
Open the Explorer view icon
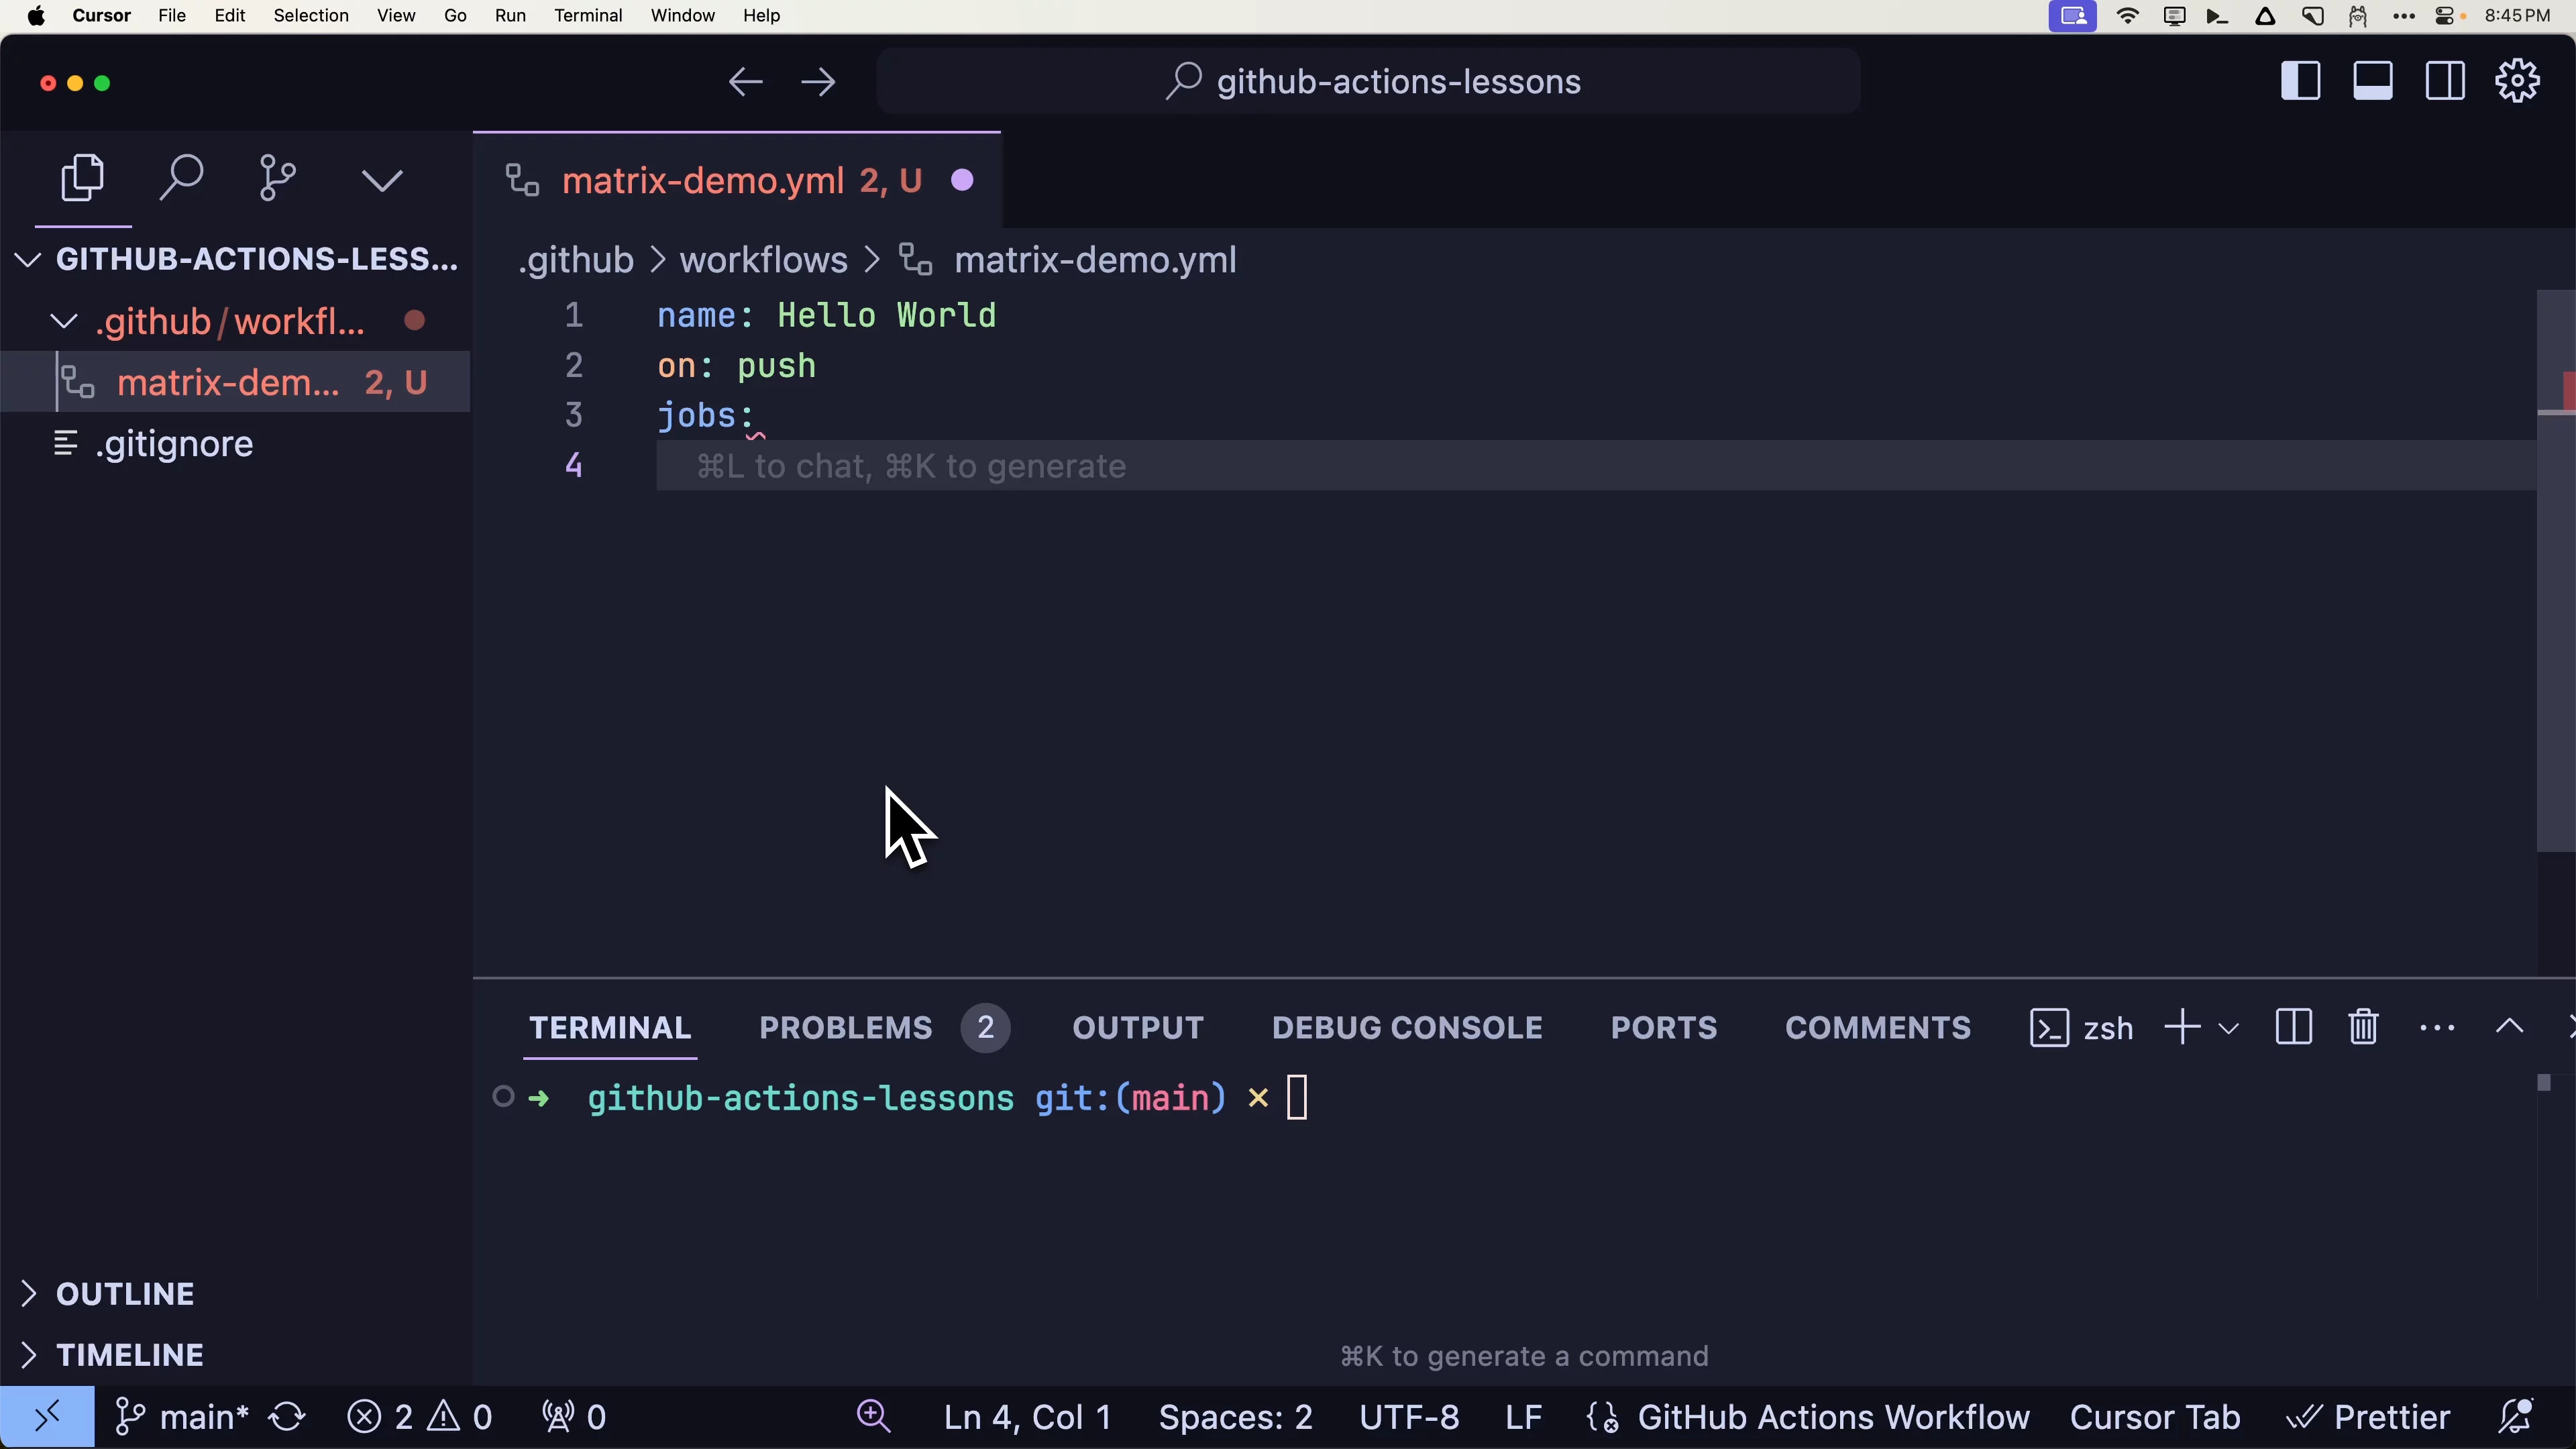(83, 179)
